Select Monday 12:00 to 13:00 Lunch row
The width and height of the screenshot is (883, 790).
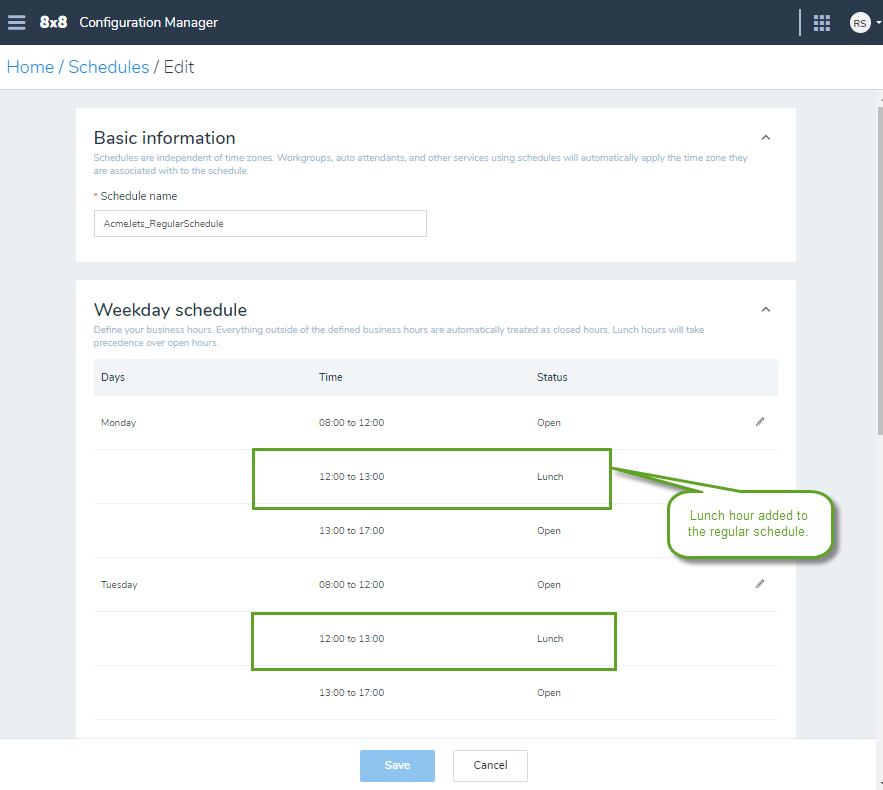pos(436,476)
